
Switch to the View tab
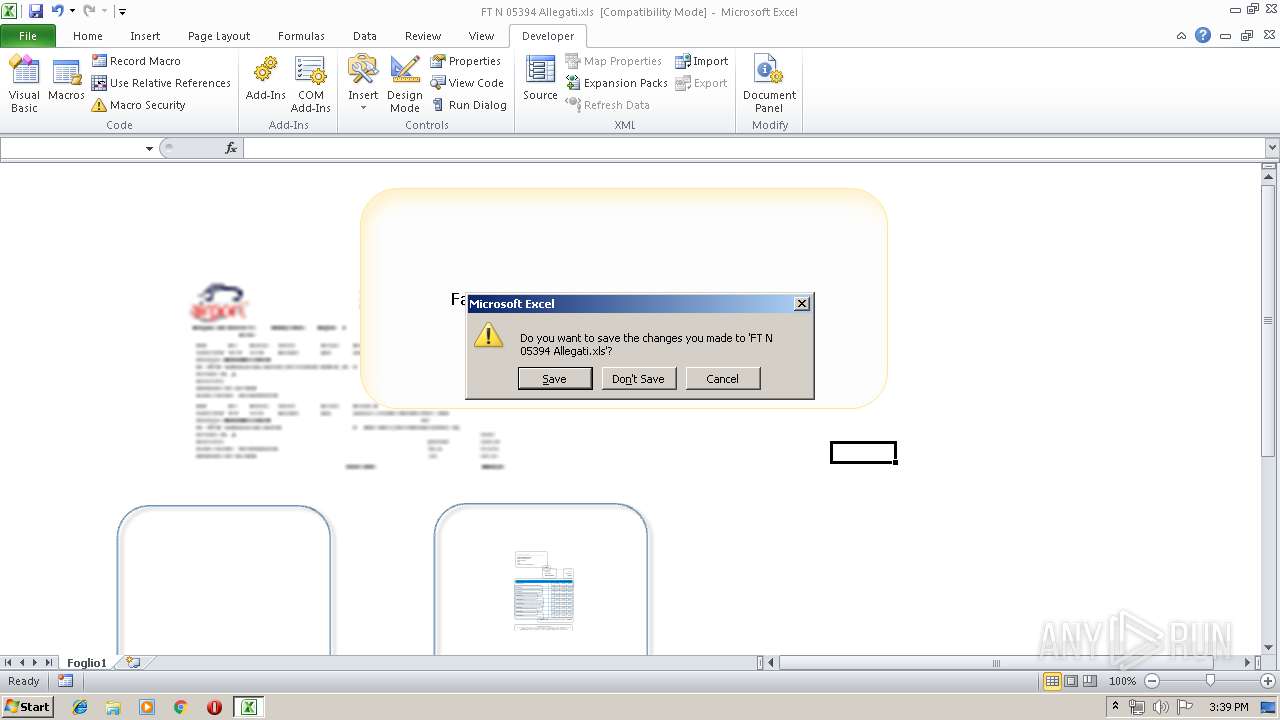481,35
